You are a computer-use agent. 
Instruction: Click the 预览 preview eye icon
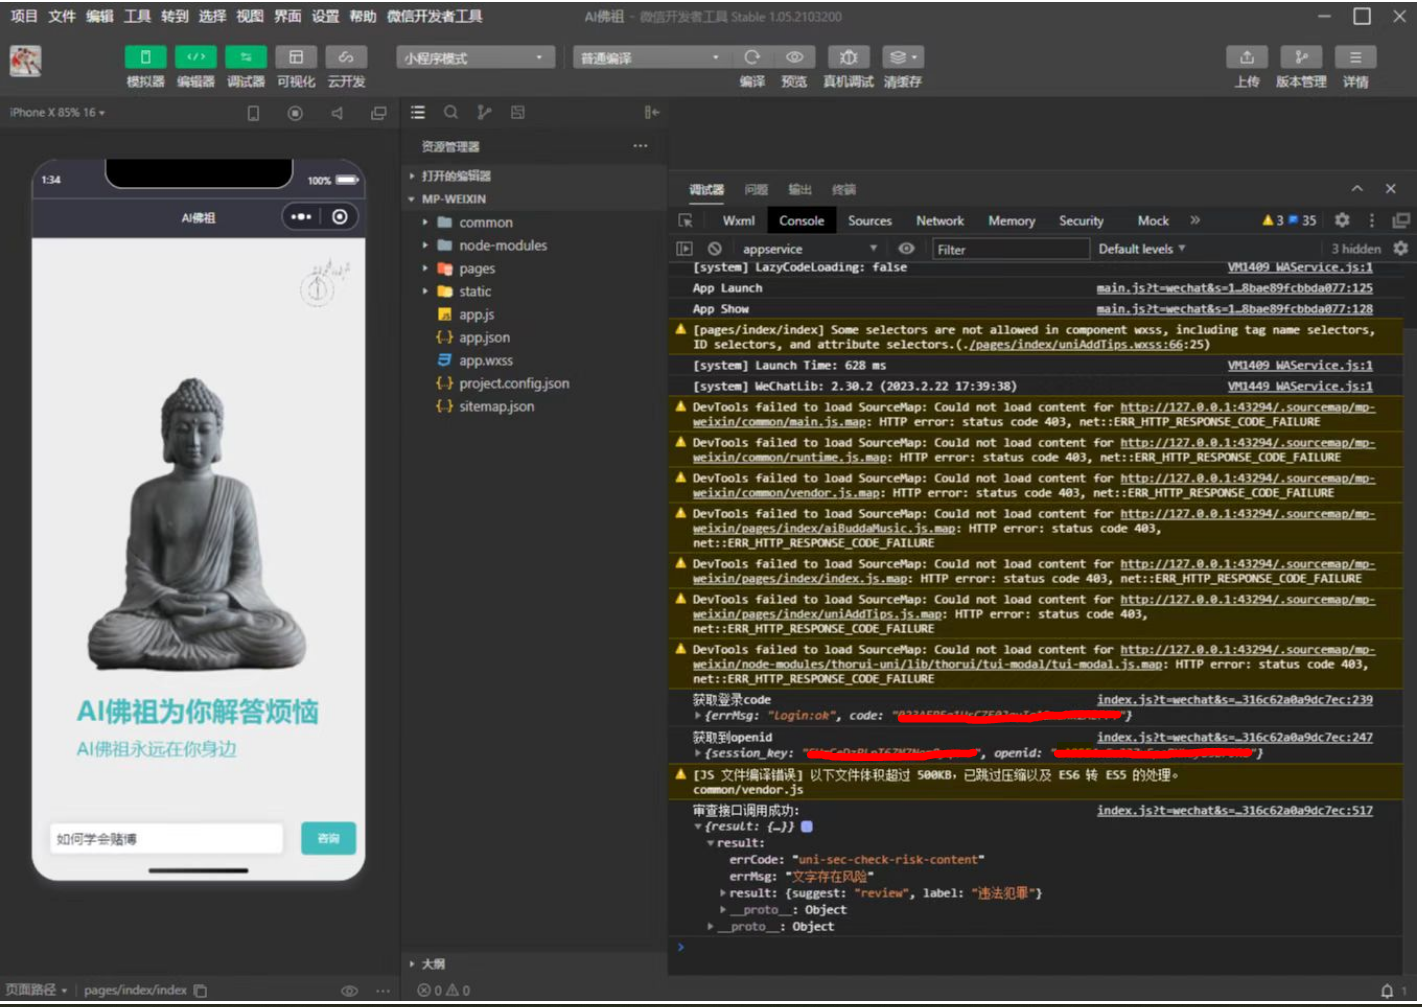pos(794,57)
